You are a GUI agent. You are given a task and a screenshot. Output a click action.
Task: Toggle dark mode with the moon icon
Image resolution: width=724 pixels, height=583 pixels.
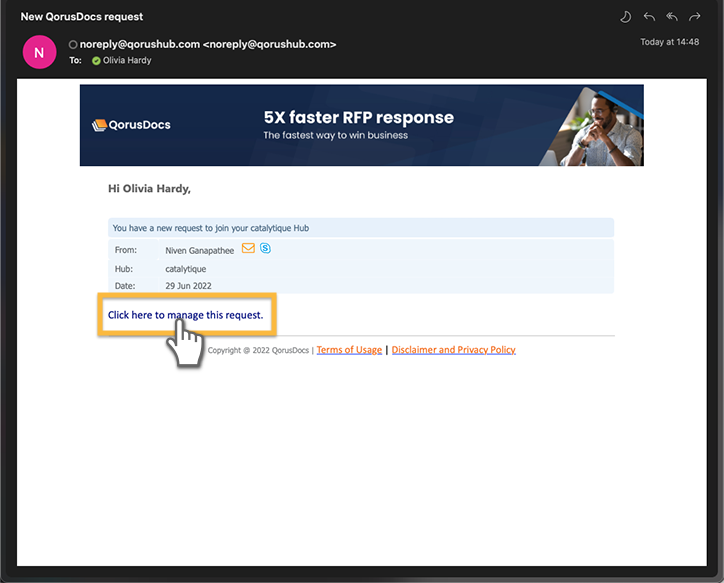pos(626,17)
